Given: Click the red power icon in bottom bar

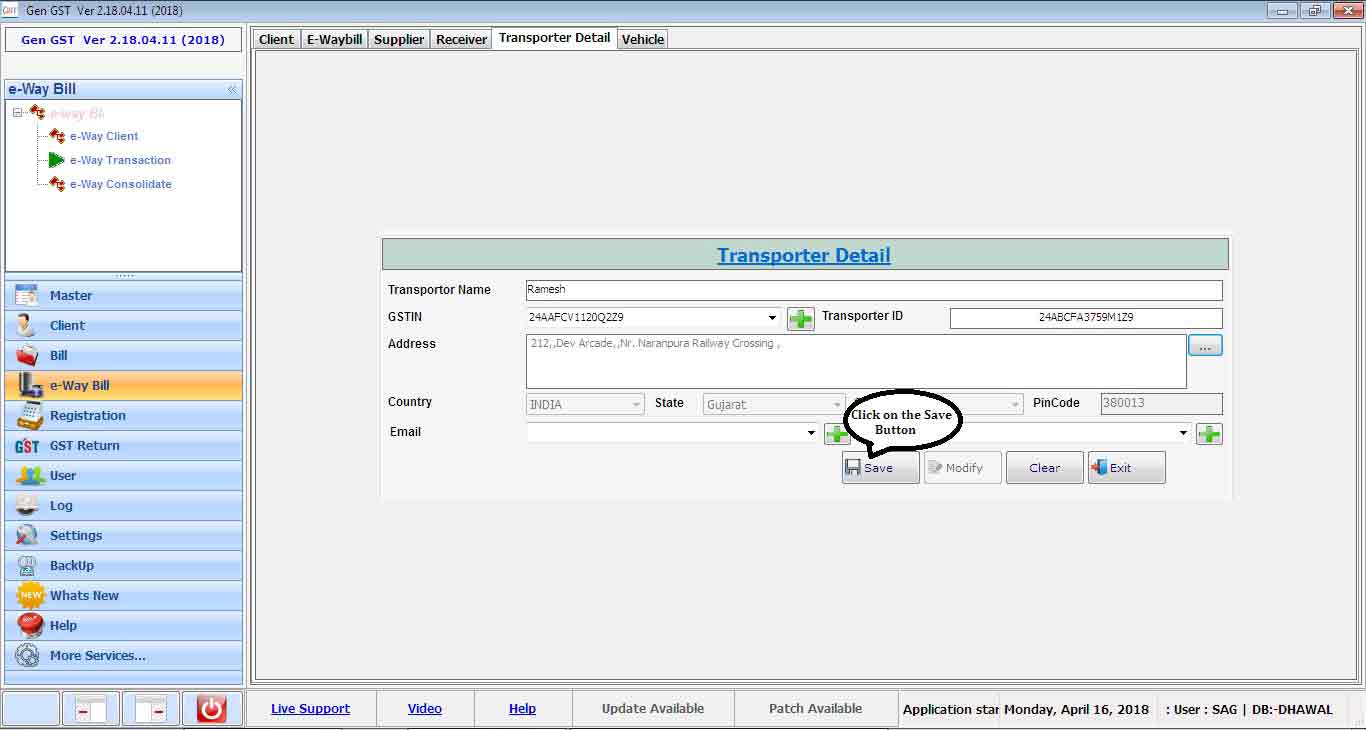Looking at the screenshot, I should pyautogui.click(x=211, y=709).
